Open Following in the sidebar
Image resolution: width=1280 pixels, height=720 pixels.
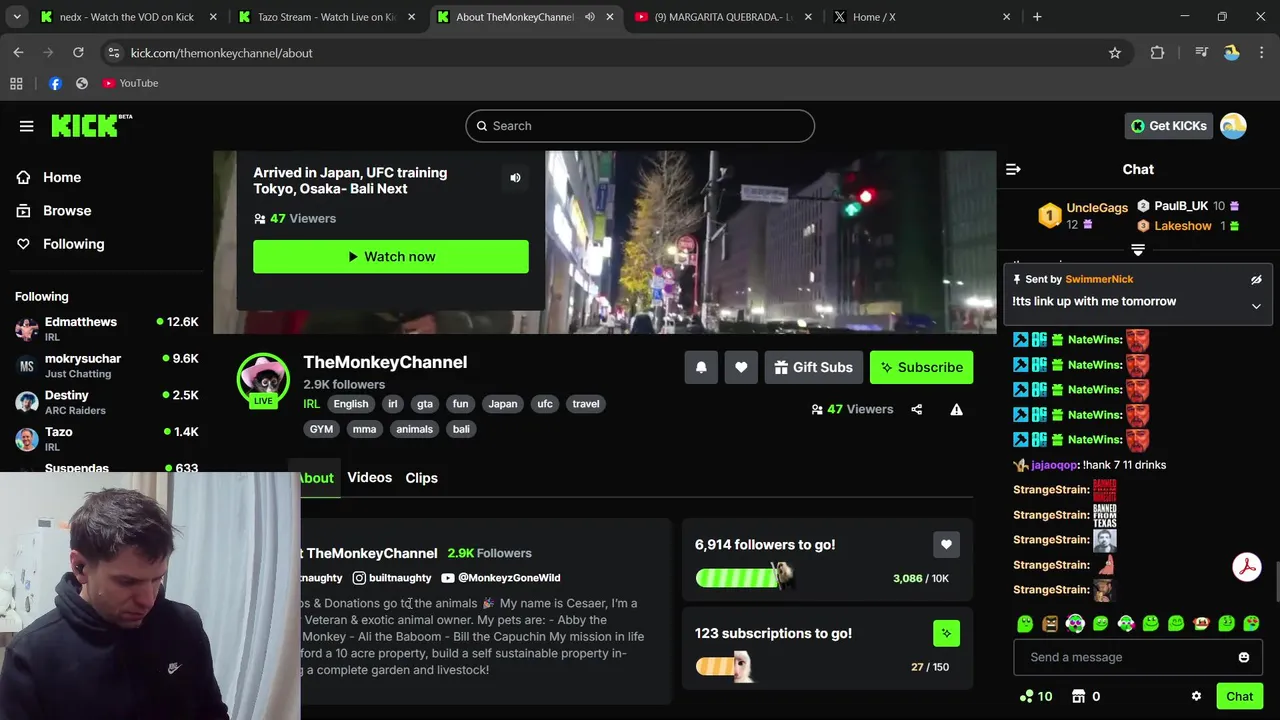tap(72, 244)
